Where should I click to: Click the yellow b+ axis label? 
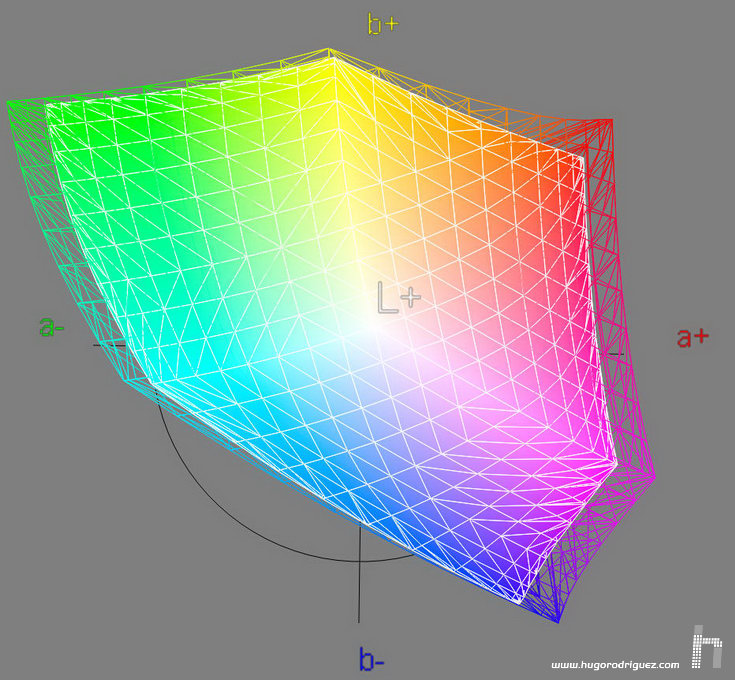(x=383, y=25)
